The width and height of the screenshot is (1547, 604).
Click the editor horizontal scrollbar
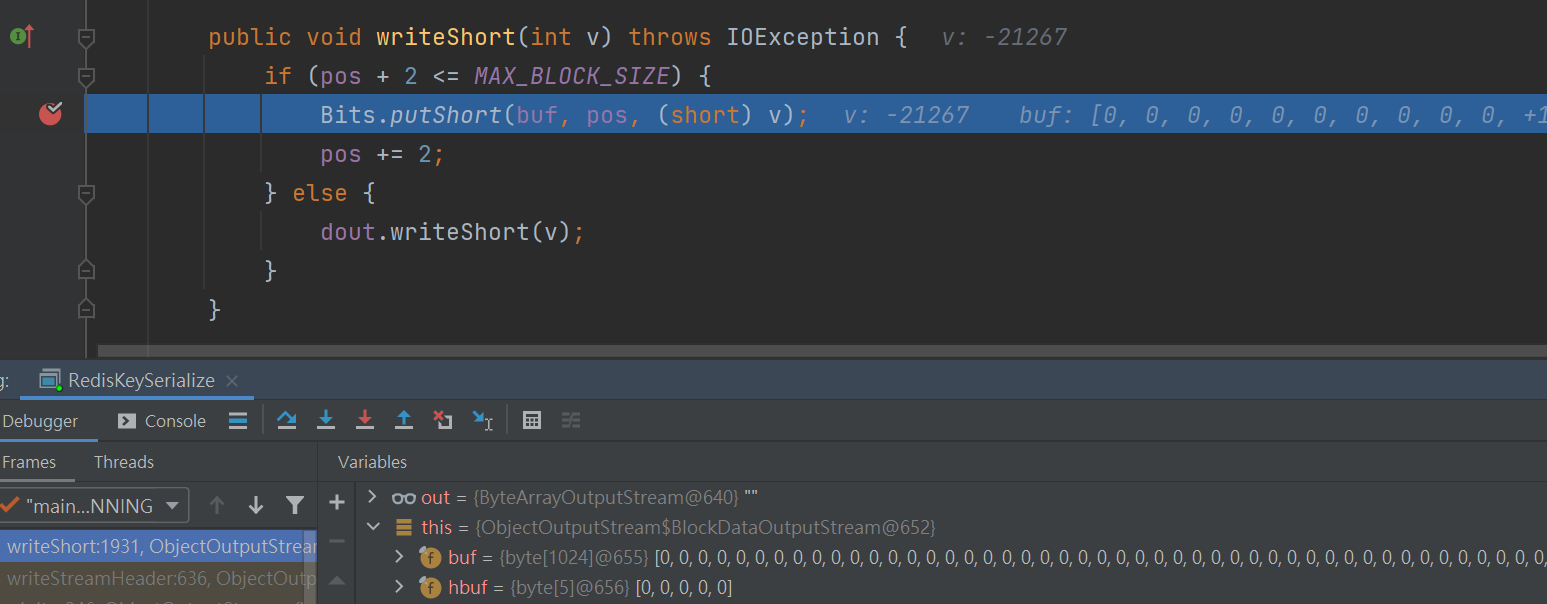[x=822, y=351]
